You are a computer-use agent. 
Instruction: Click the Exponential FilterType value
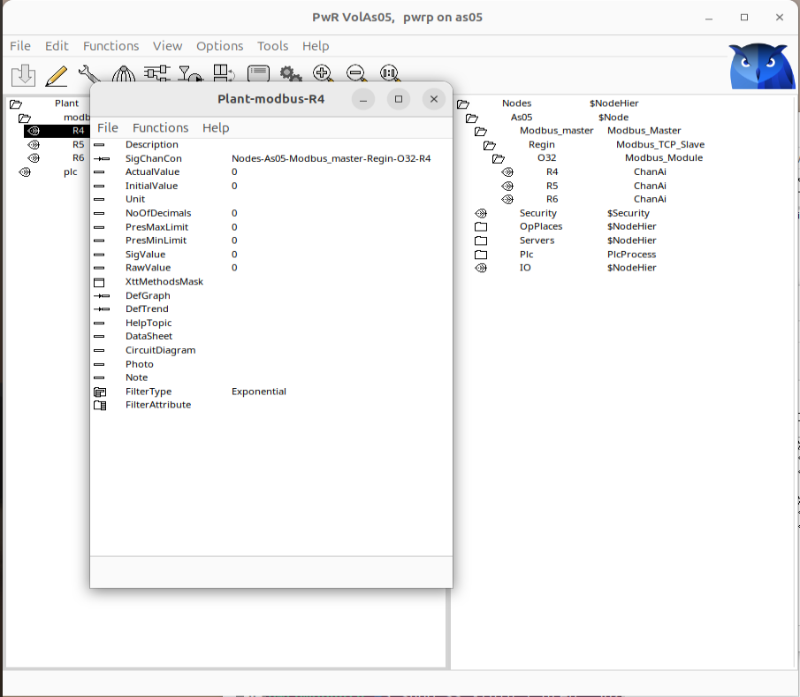(259, 391)
